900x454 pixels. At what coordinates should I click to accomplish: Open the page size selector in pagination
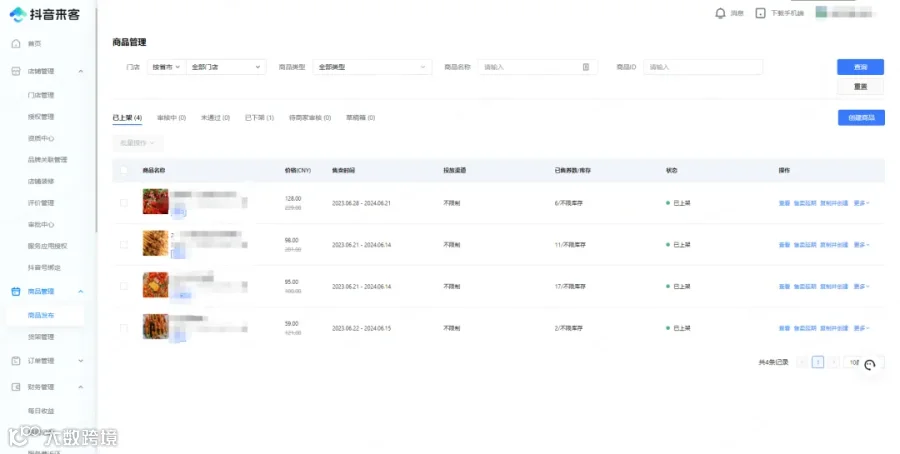point(864,362)
